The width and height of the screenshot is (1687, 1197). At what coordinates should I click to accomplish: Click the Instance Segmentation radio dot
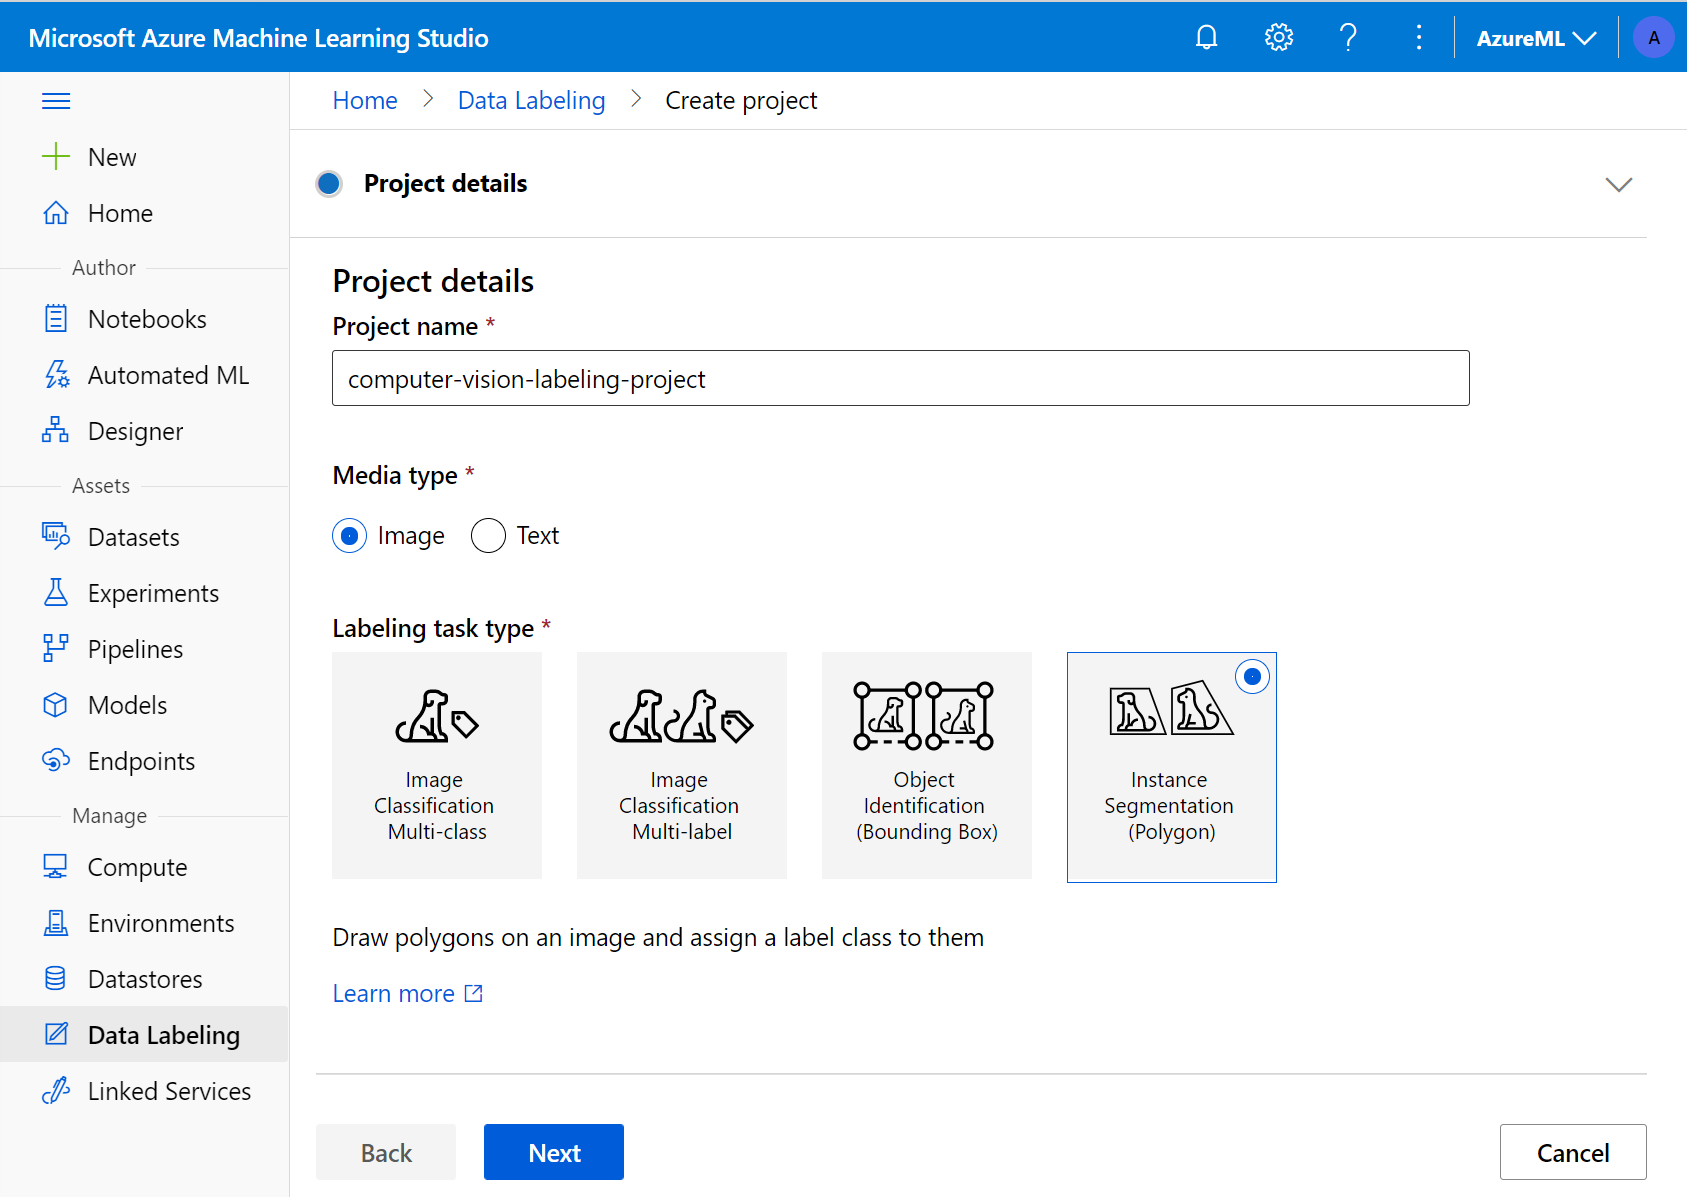click(x=1252, y=677)
